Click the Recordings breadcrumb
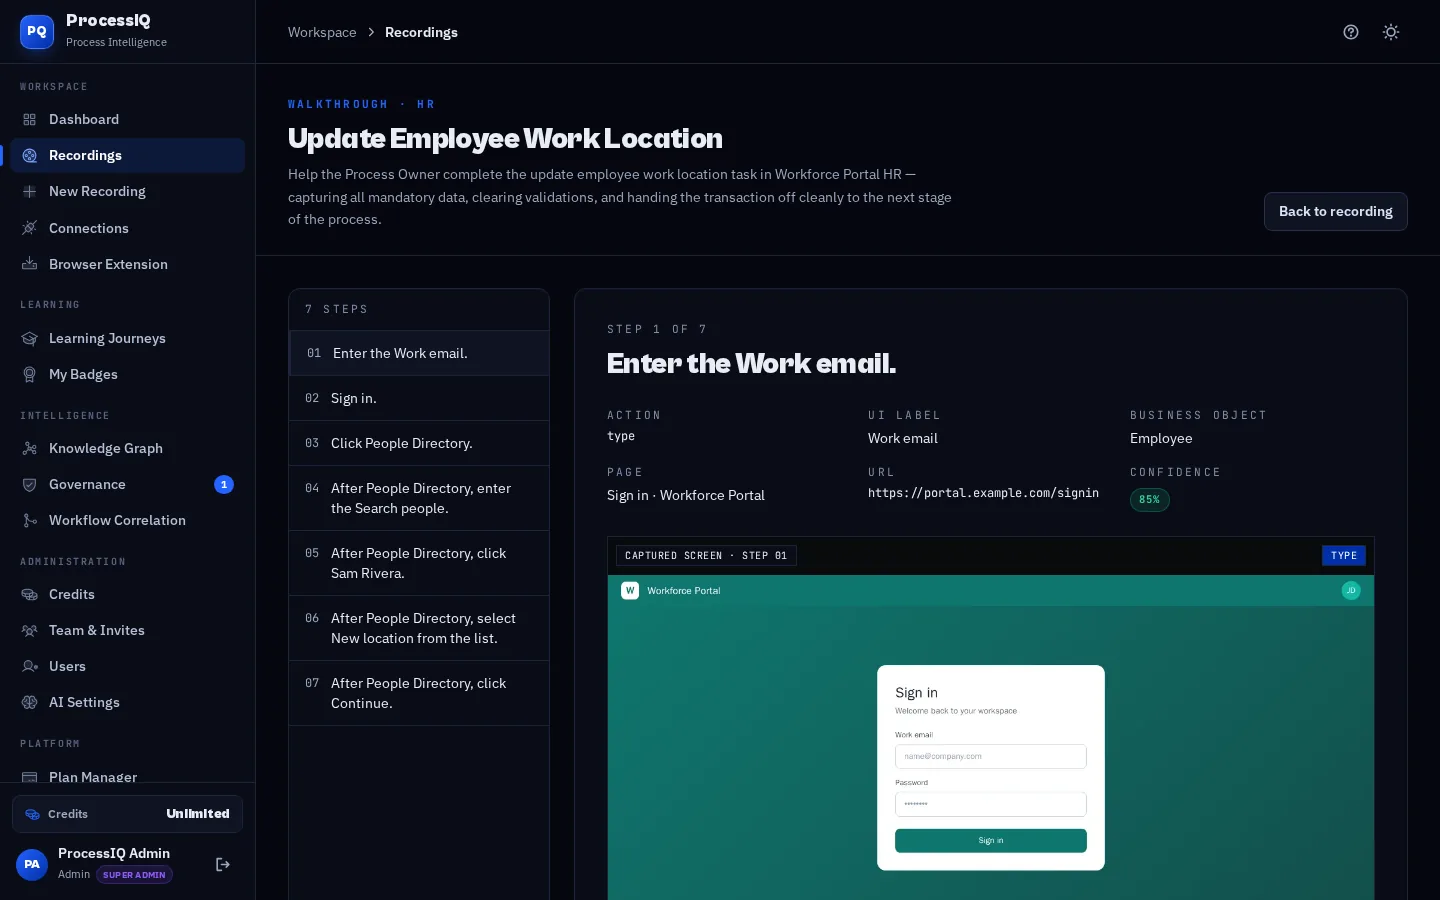The width and height of the screenshot is (1440, 900). pos(421,32)
